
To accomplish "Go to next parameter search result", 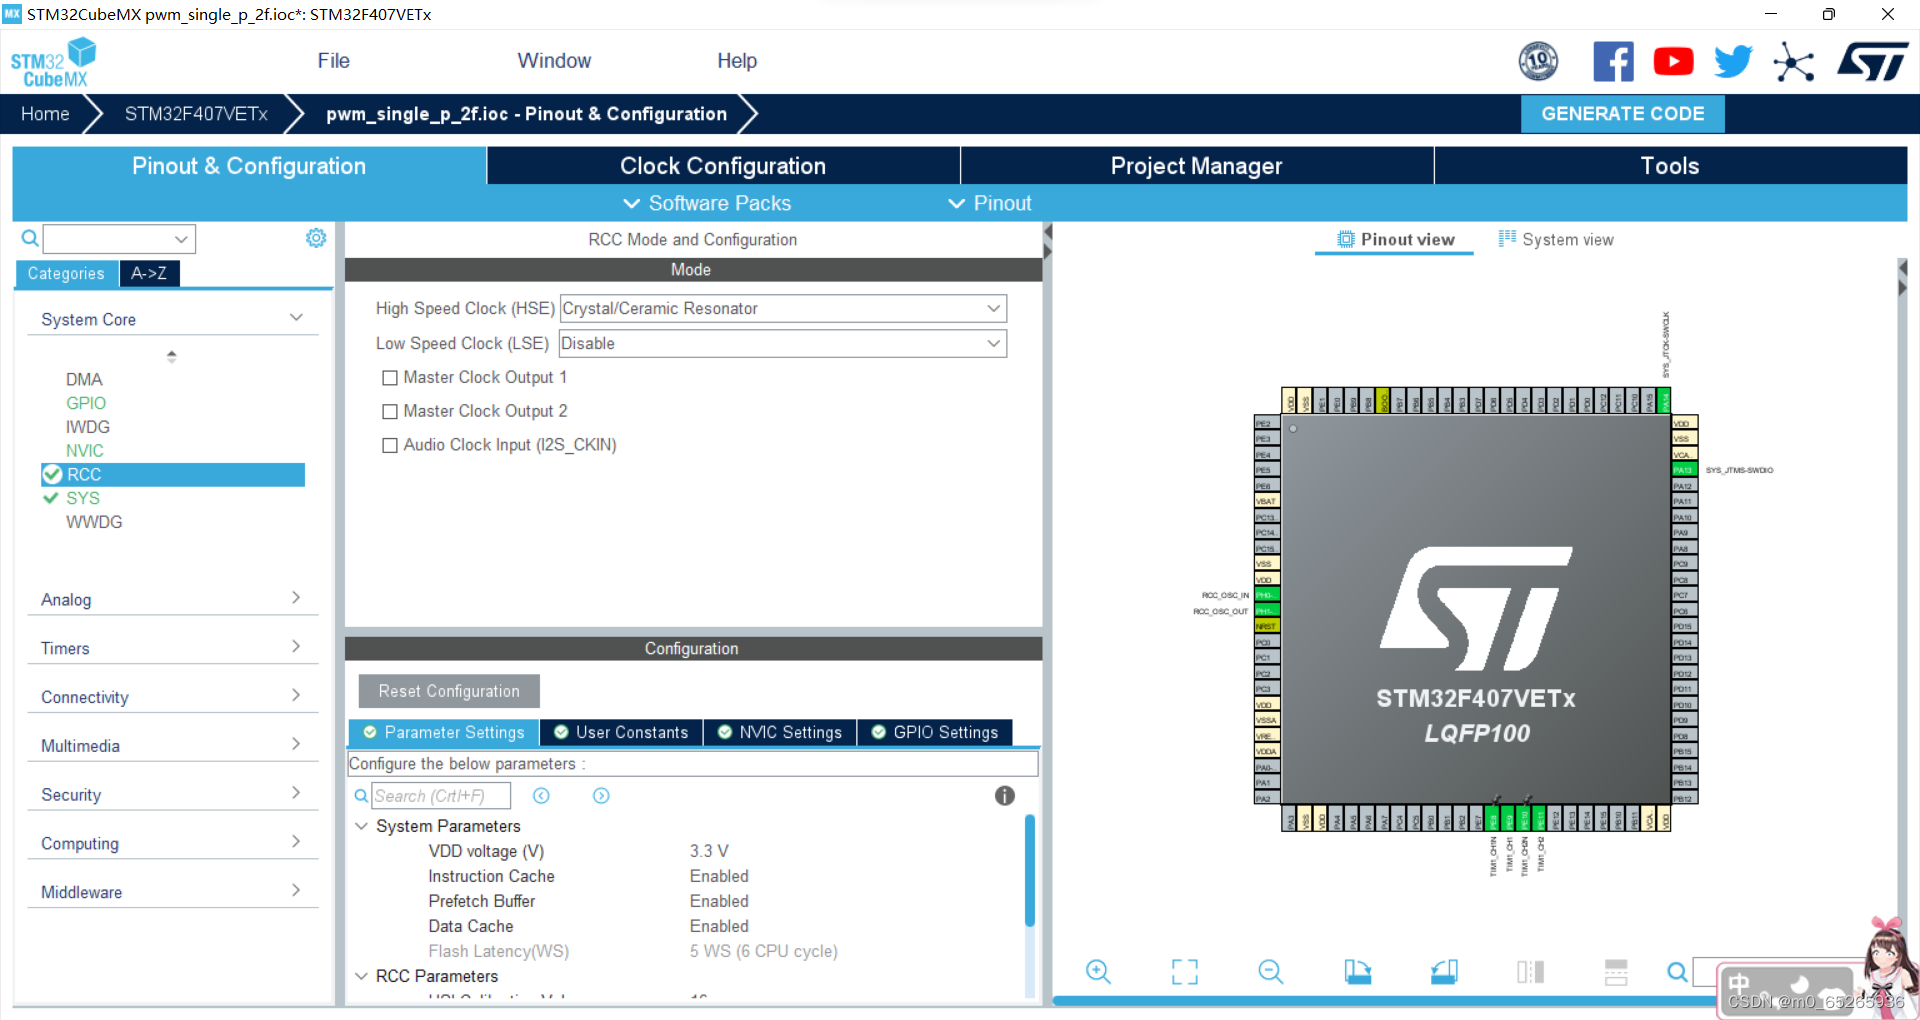I will pyautogui.click(x=601, y=796).
